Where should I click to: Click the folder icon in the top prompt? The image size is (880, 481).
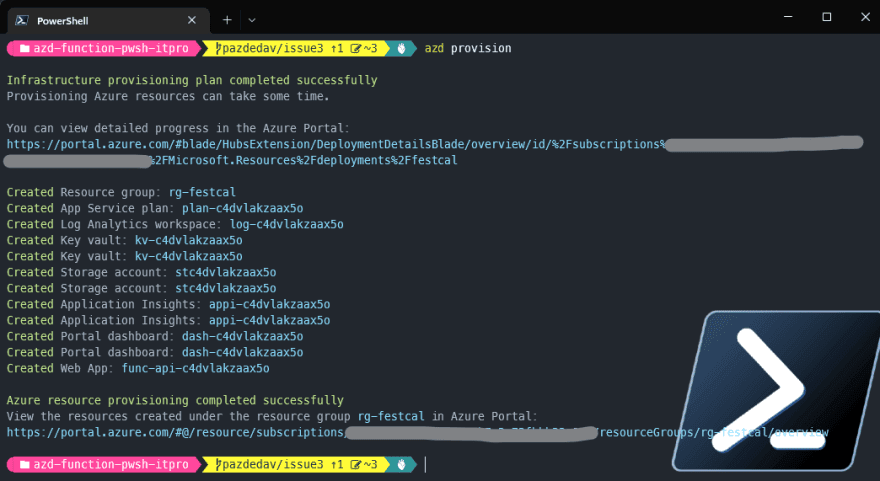point(24,48)
